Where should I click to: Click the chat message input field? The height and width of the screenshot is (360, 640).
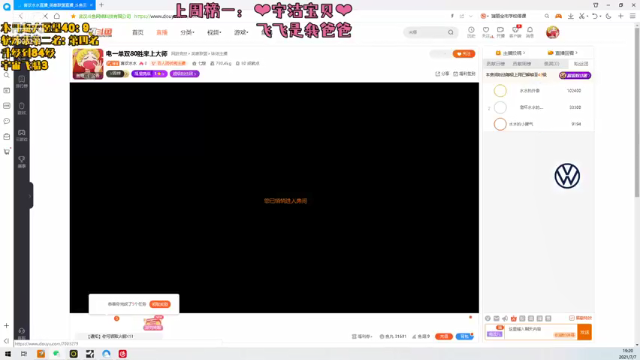pos(541,332)
